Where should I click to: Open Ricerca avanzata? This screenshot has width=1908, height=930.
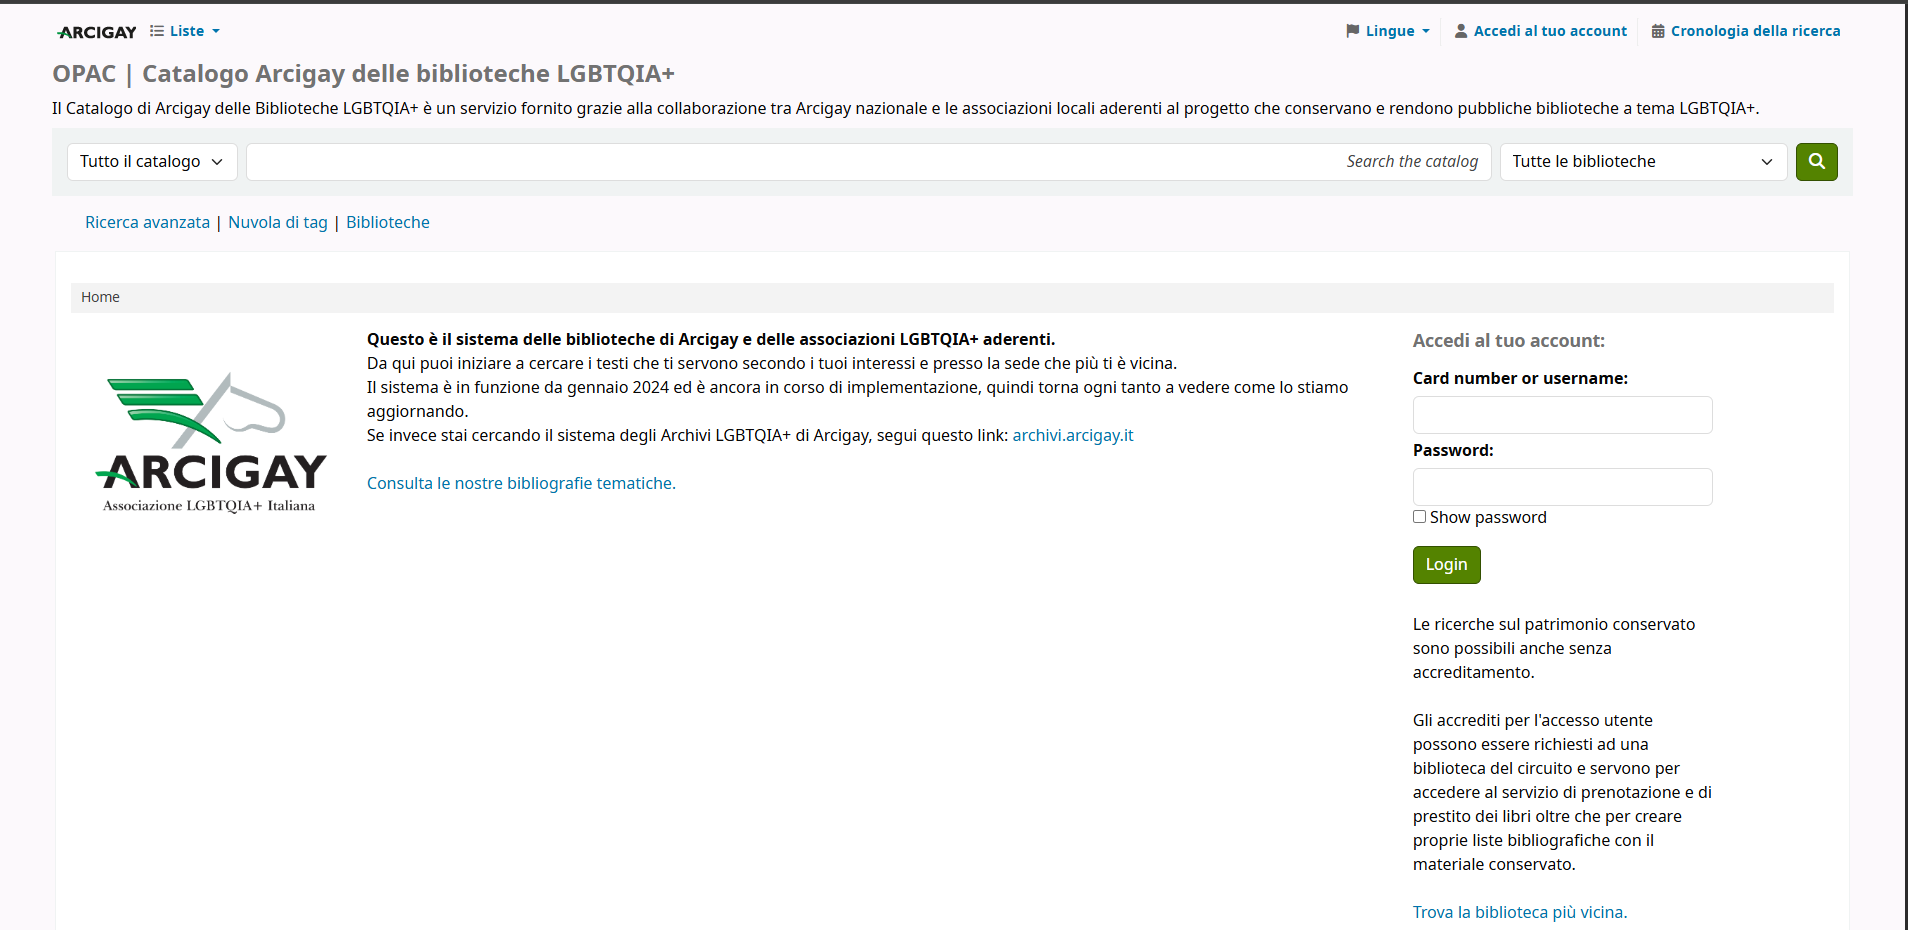(x=147, y=223)
